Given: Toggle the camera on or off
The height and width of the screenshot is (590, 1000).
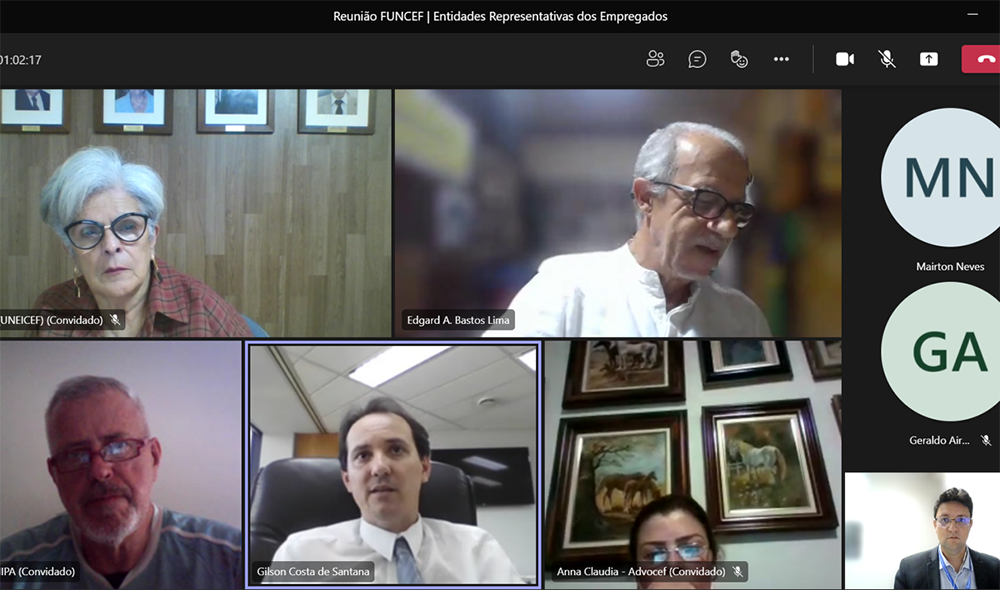Looking at the screenshot, I should [845, 59].
